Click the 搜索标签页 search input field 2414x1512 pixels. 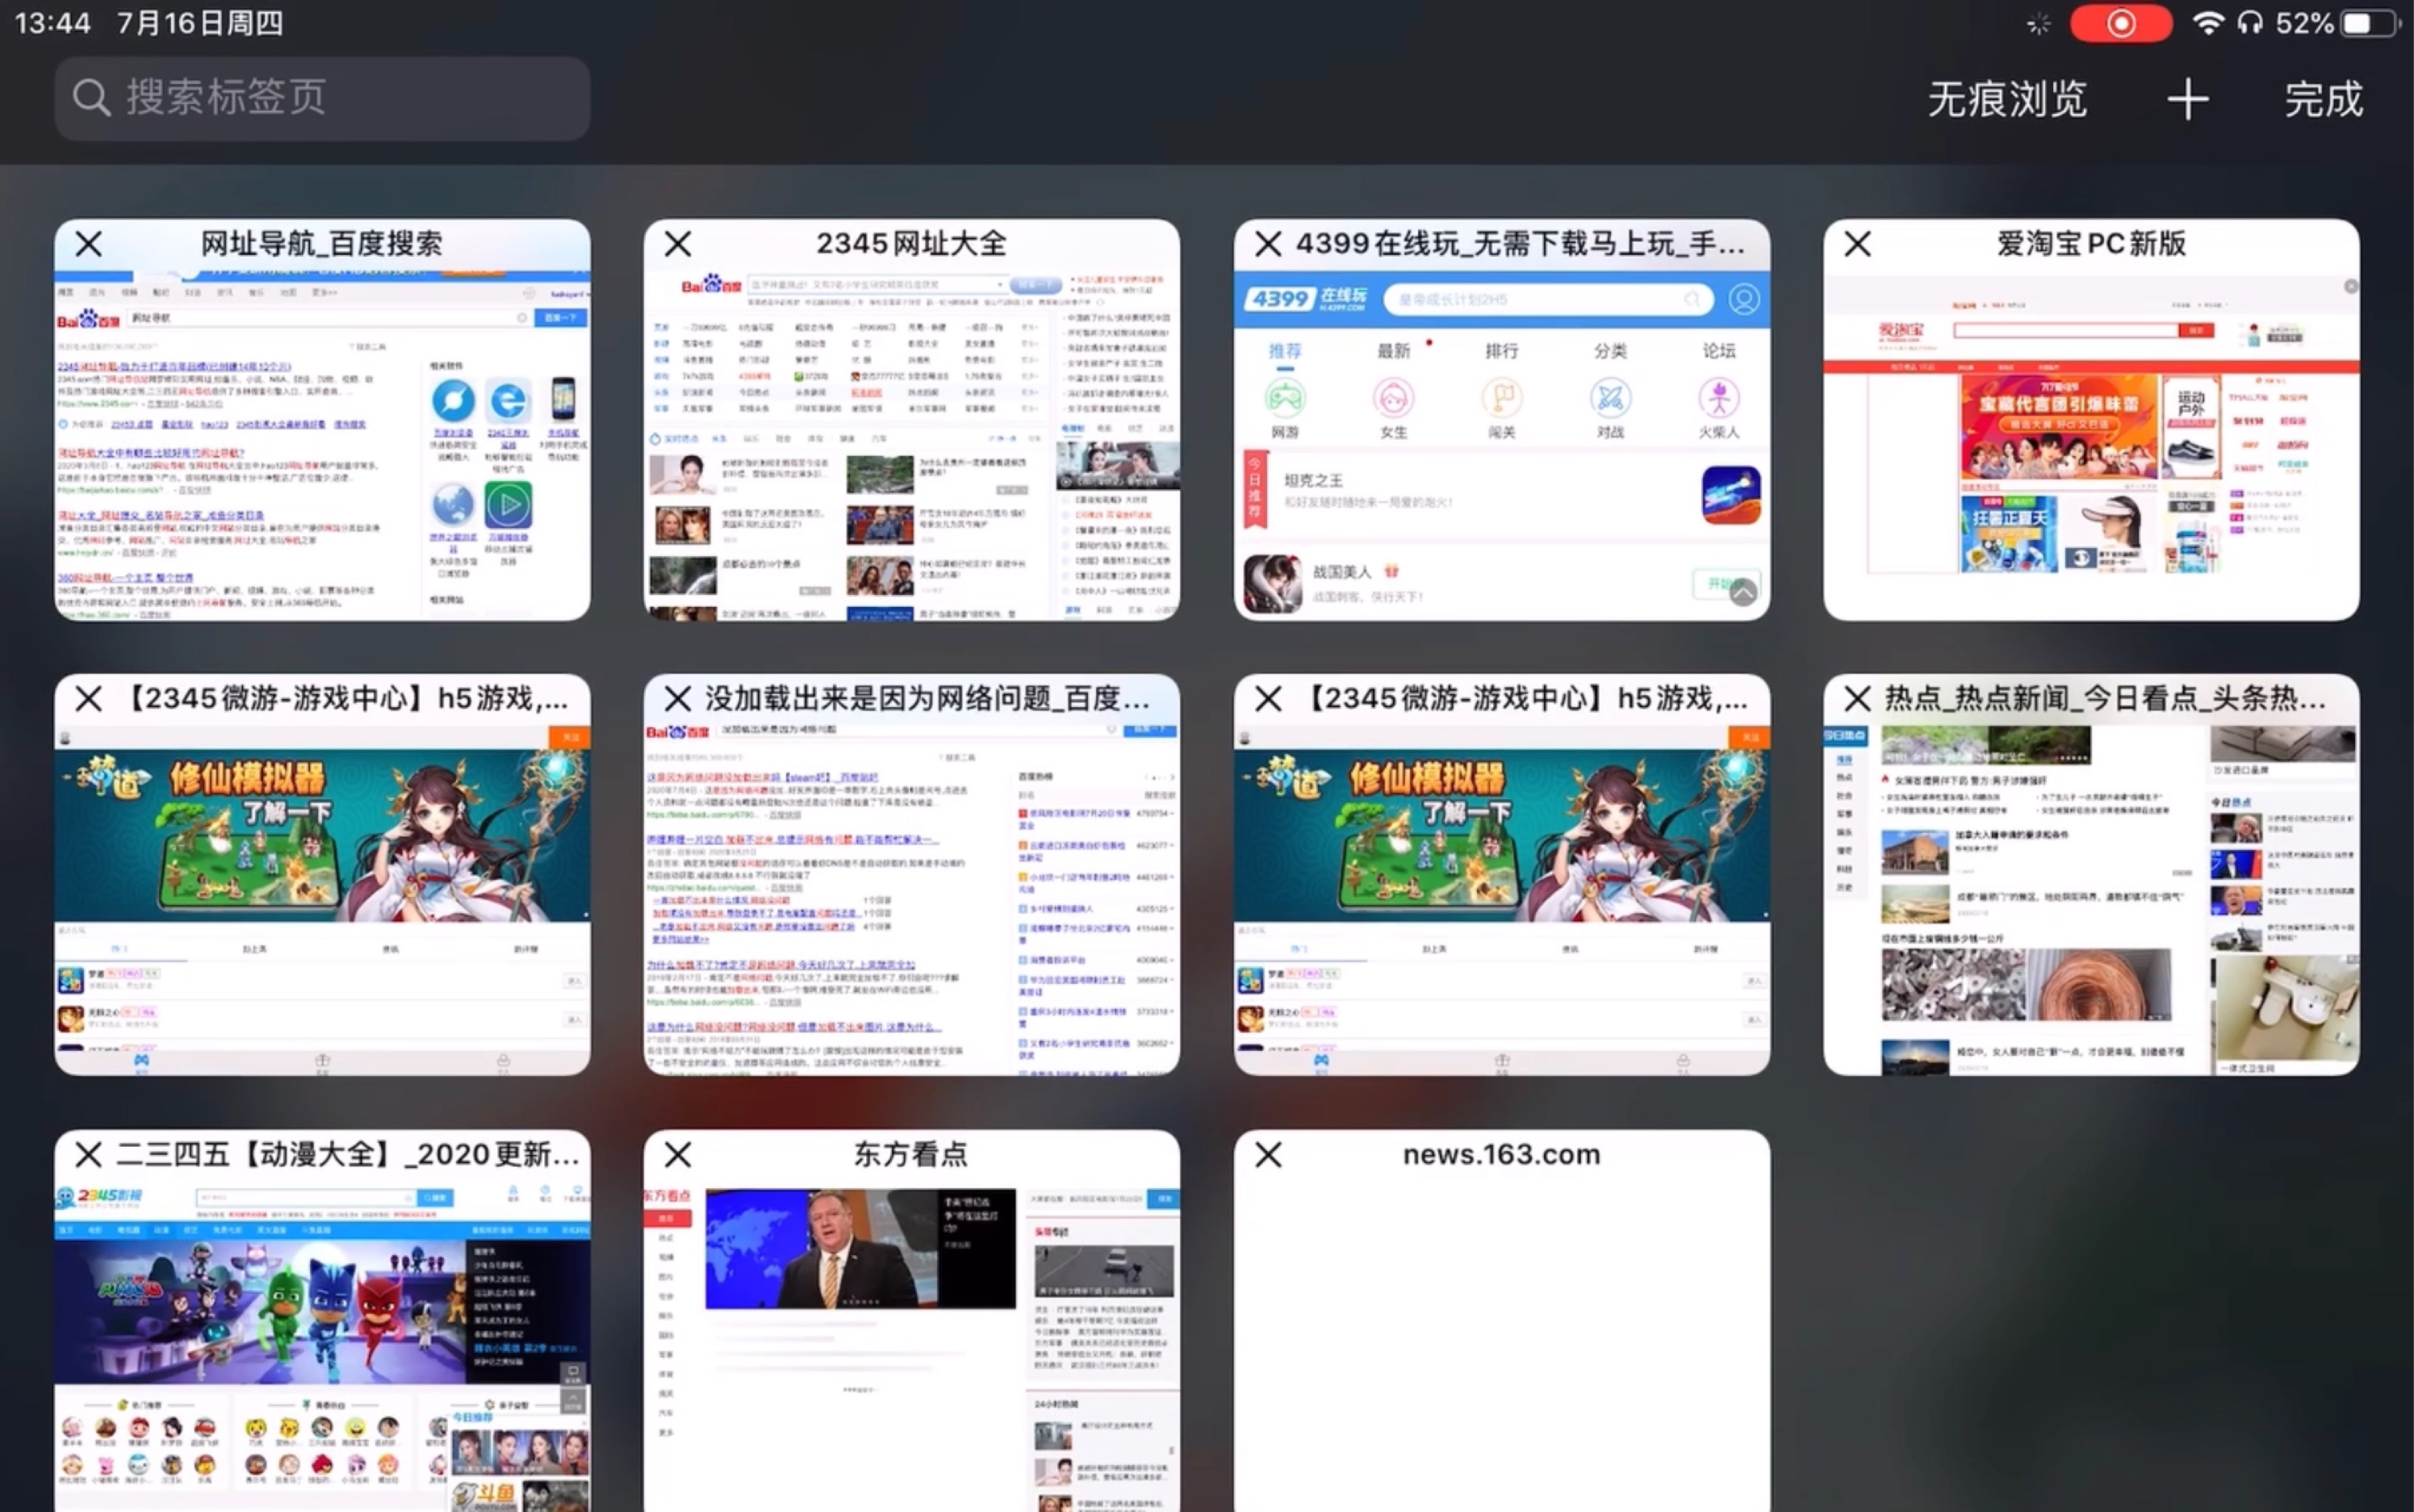[320, 97]
